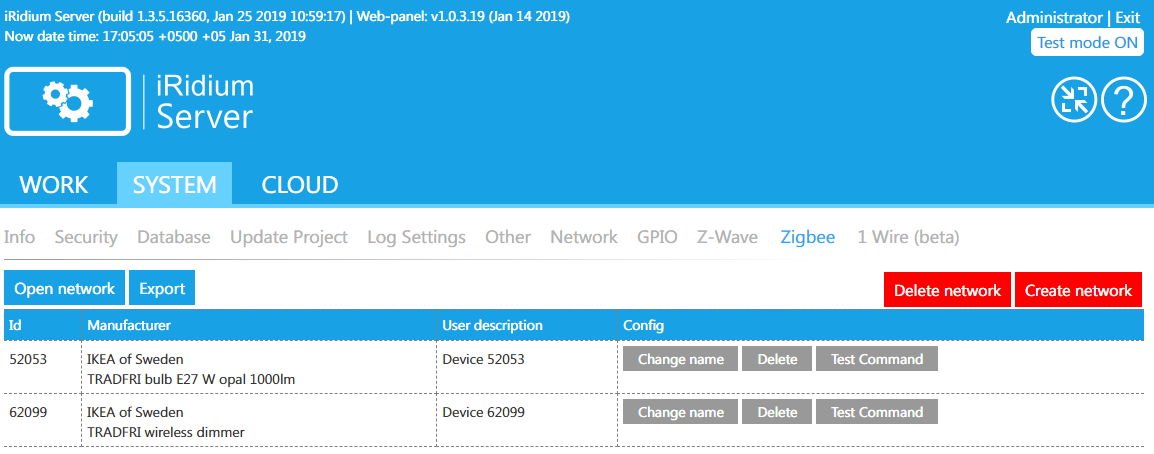Click the 'Now date time' line

tap(155, 35)
